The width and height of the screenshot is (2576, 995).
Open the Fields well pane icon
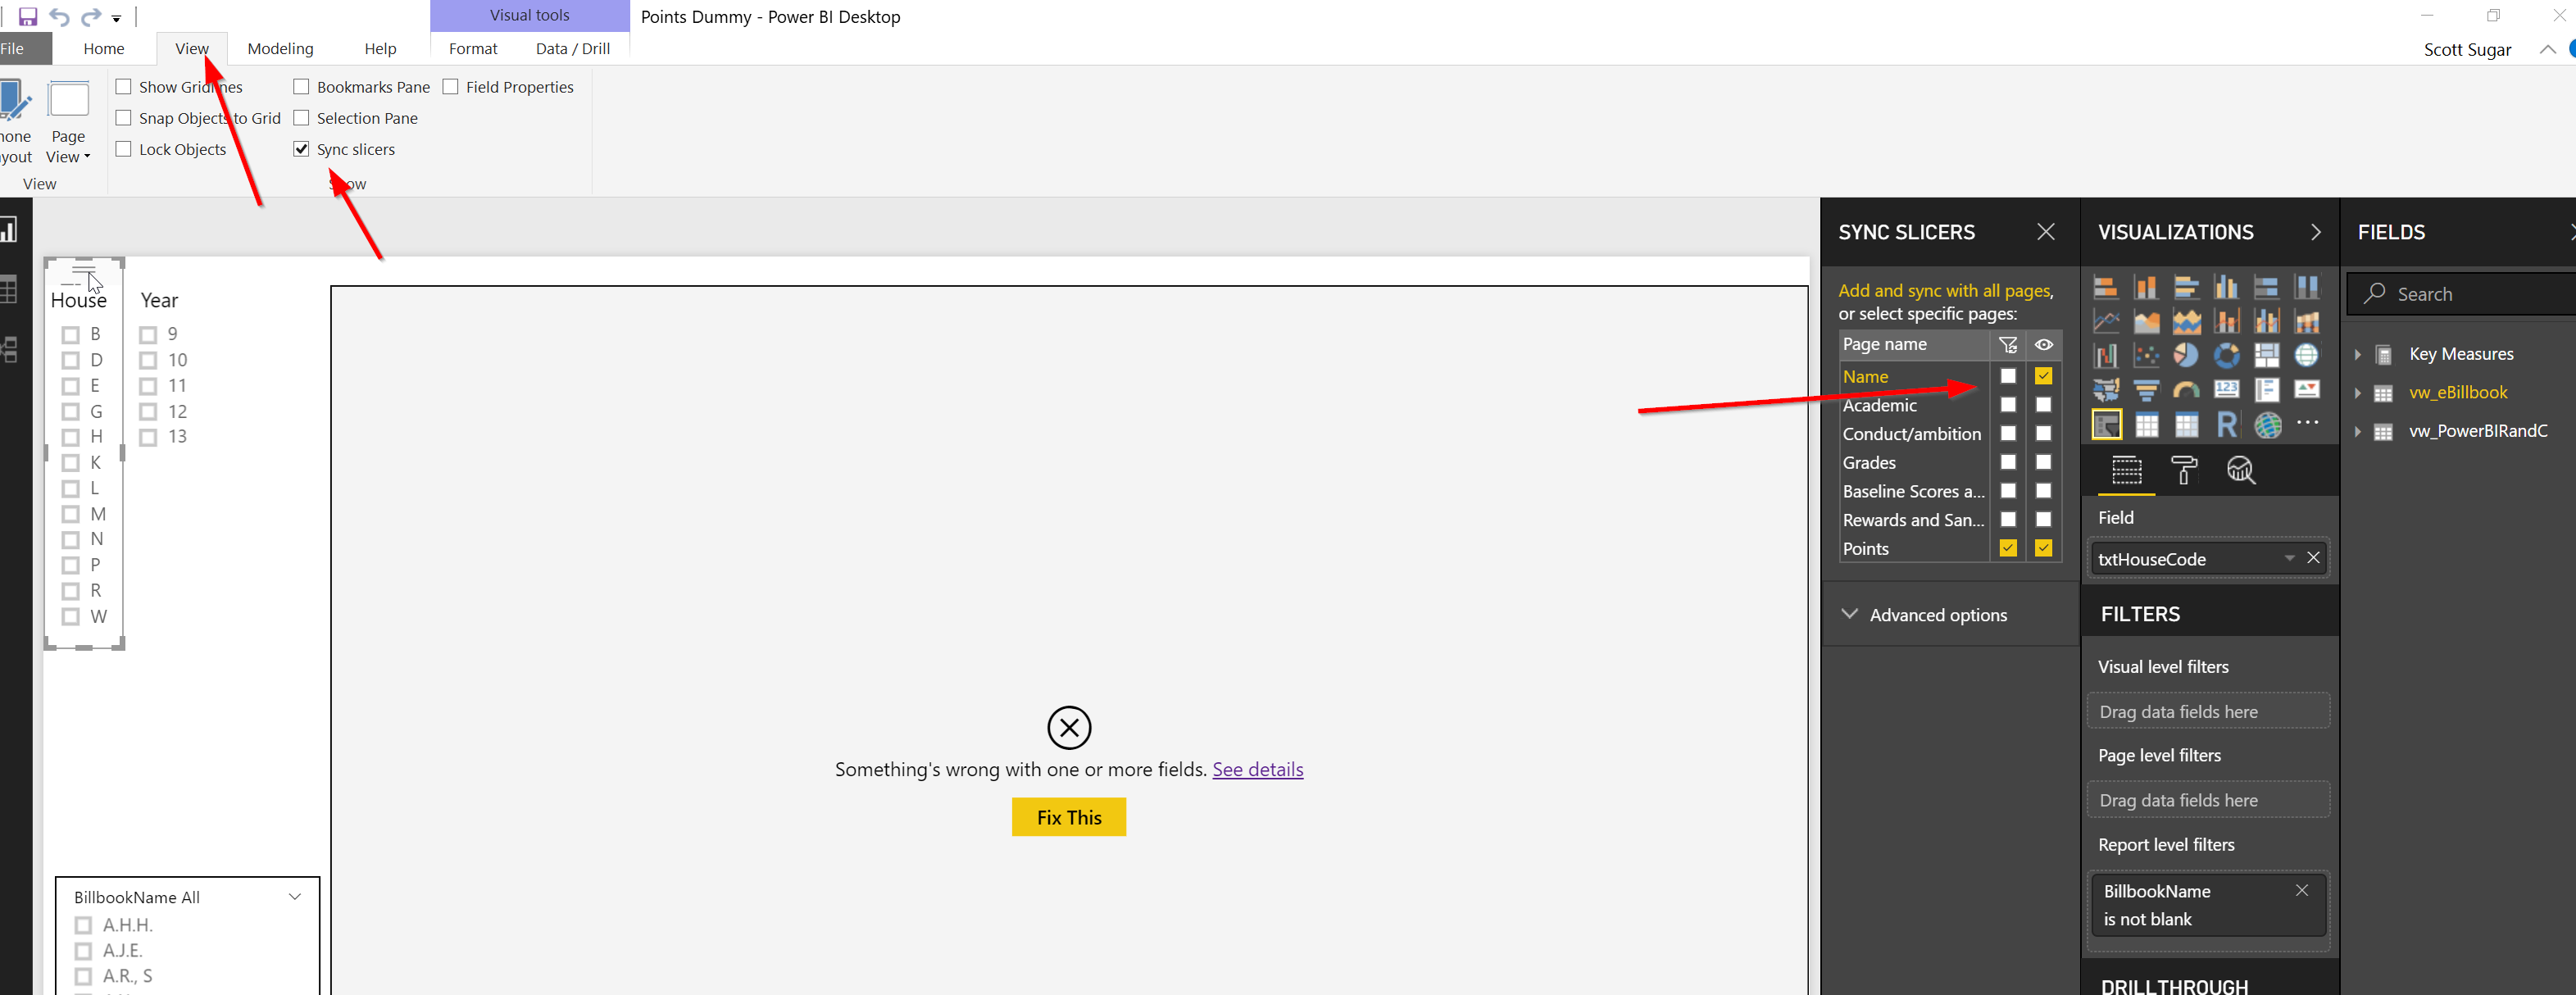[2126, 470]
